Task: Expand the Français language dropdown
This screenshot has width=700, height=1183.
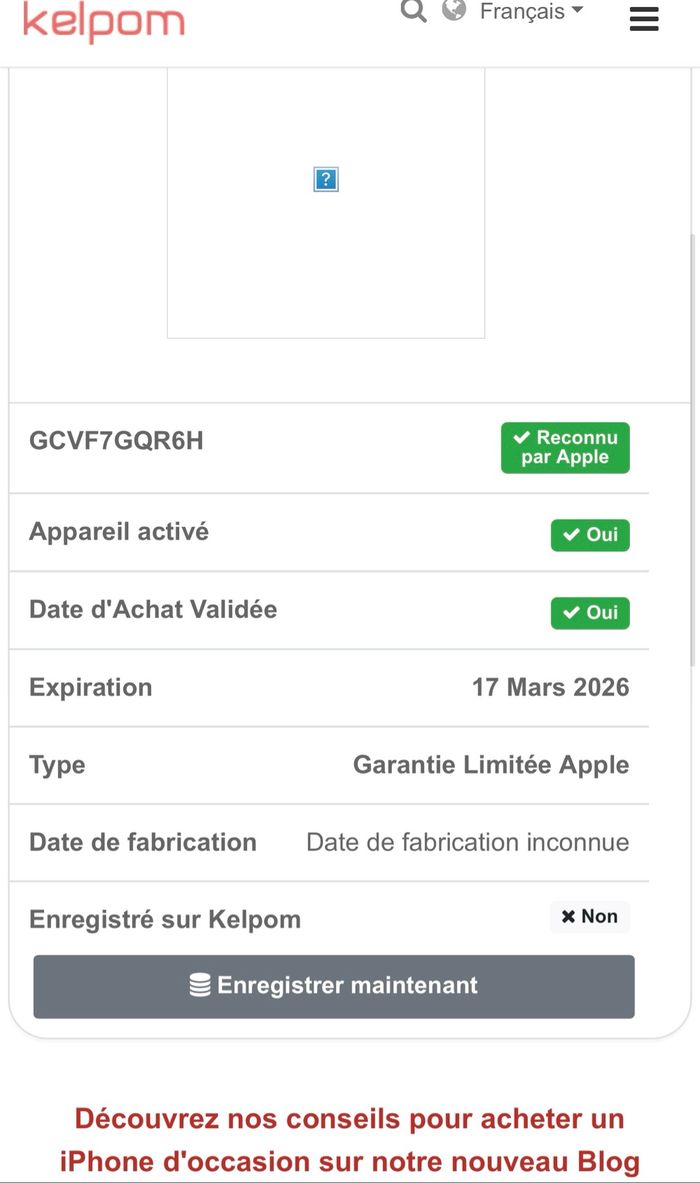Action: pos(531,11)
